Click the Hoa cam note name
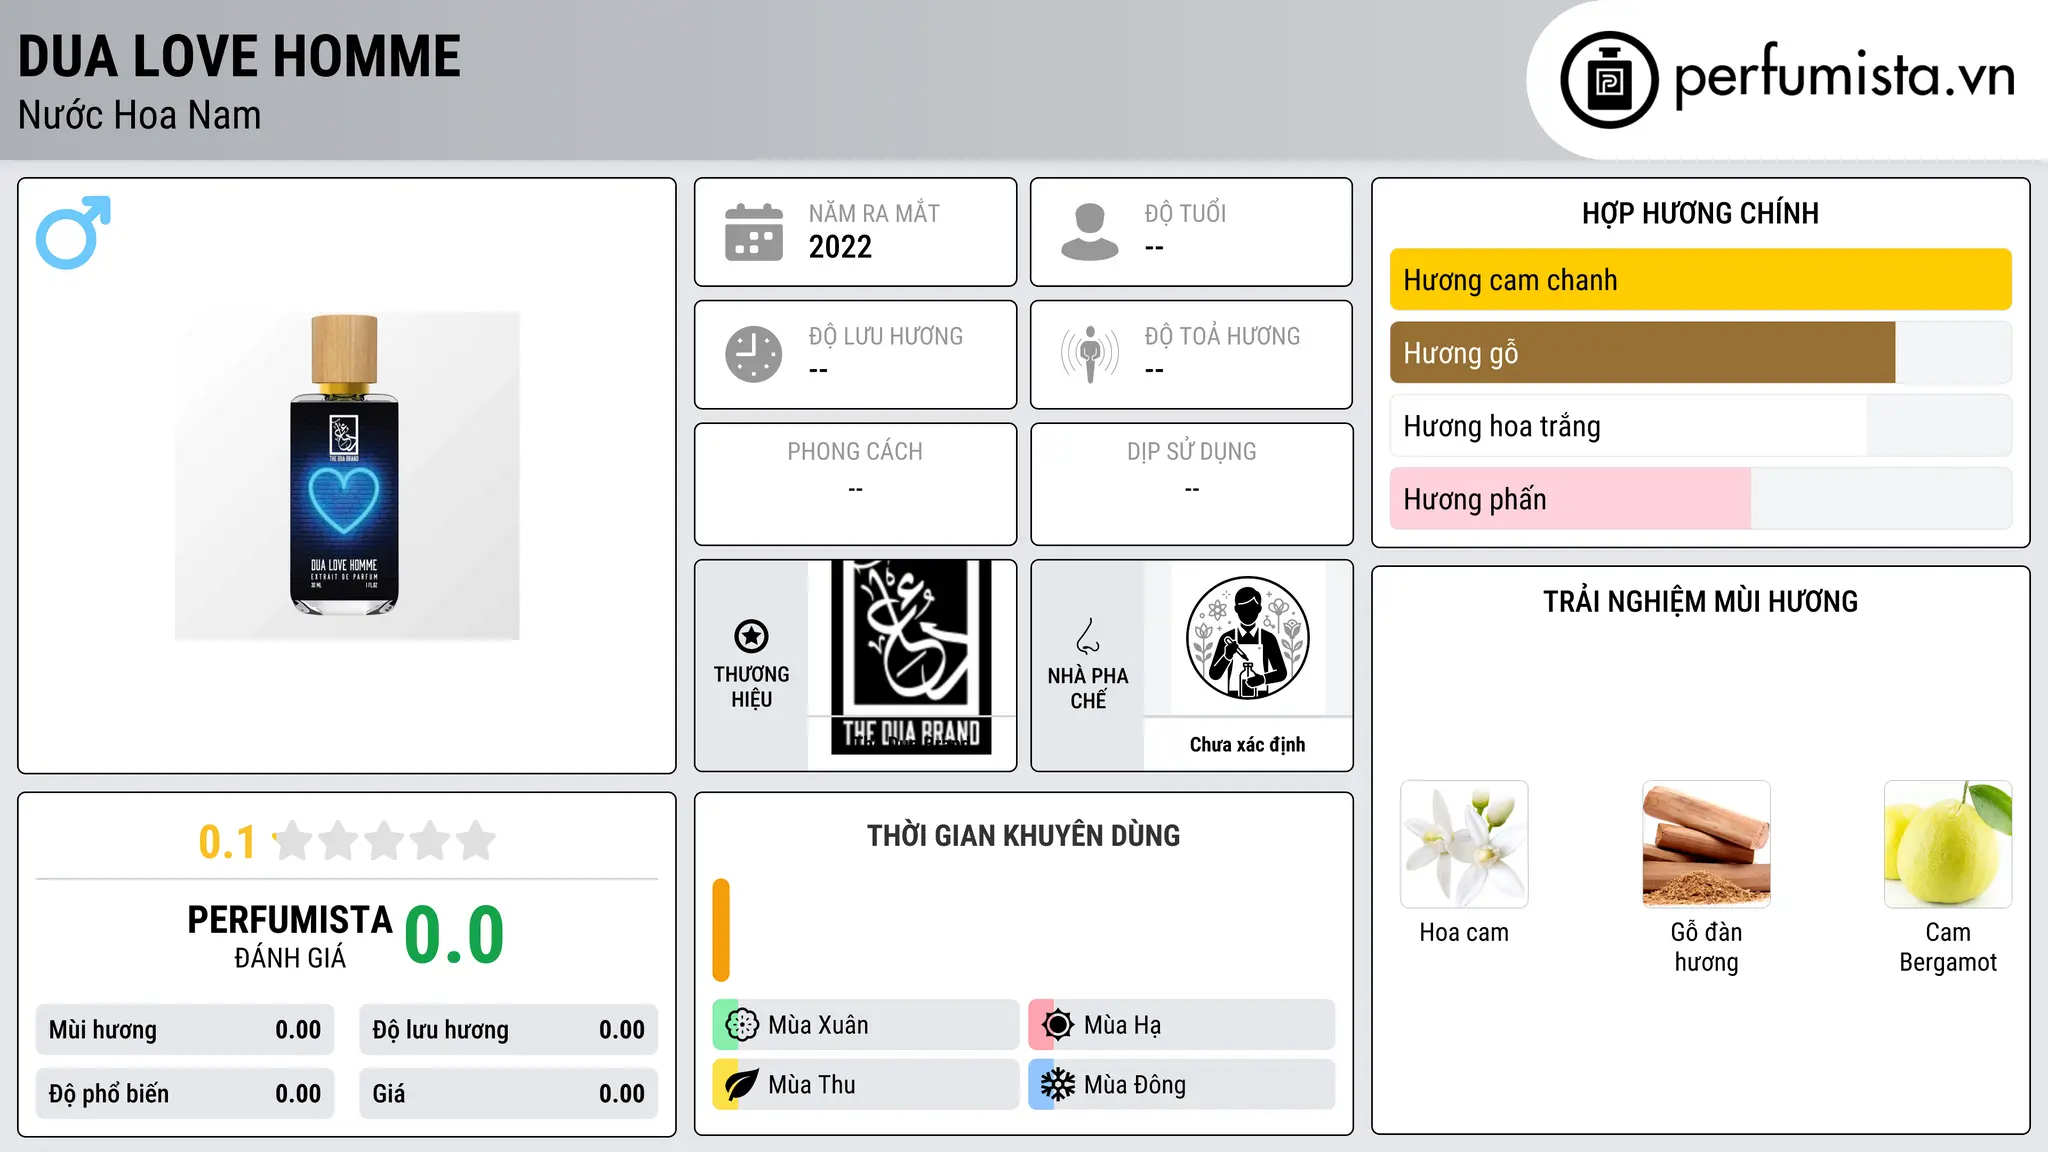The height and width of the screenshot is (1152, 2048). pos(1464,932)
